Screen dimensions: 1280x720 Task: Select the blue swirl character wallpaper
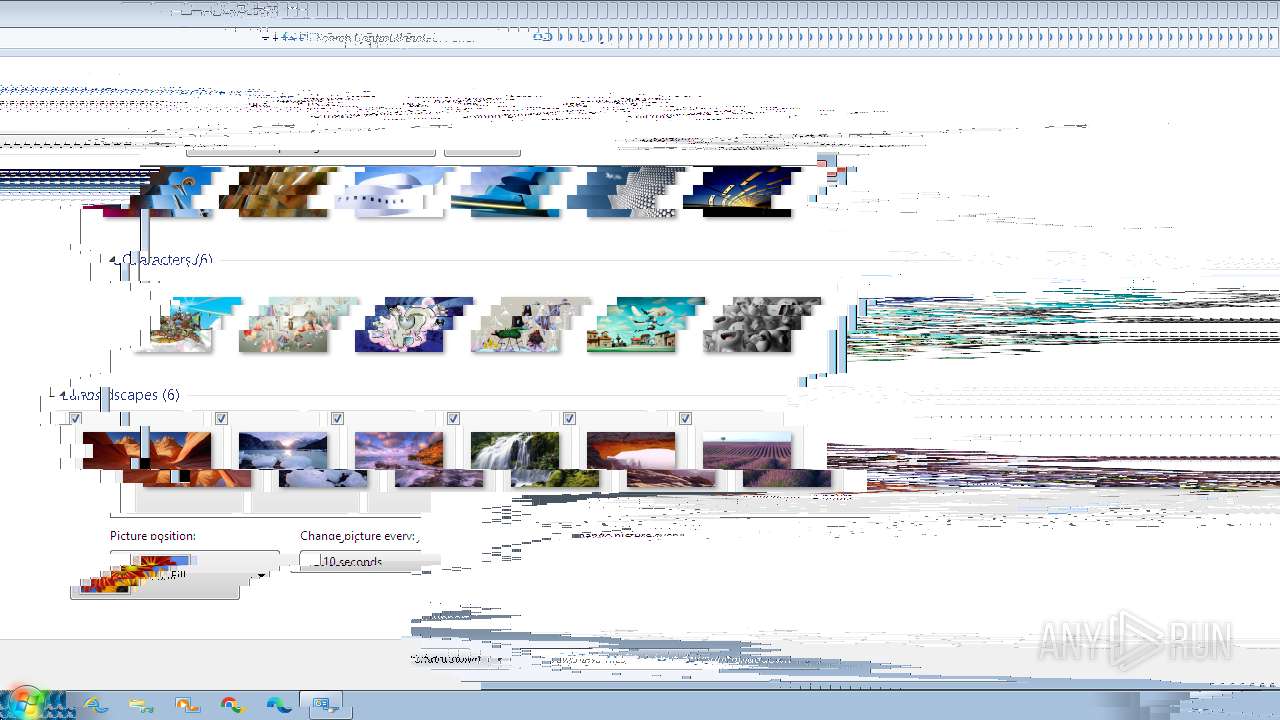411,325
